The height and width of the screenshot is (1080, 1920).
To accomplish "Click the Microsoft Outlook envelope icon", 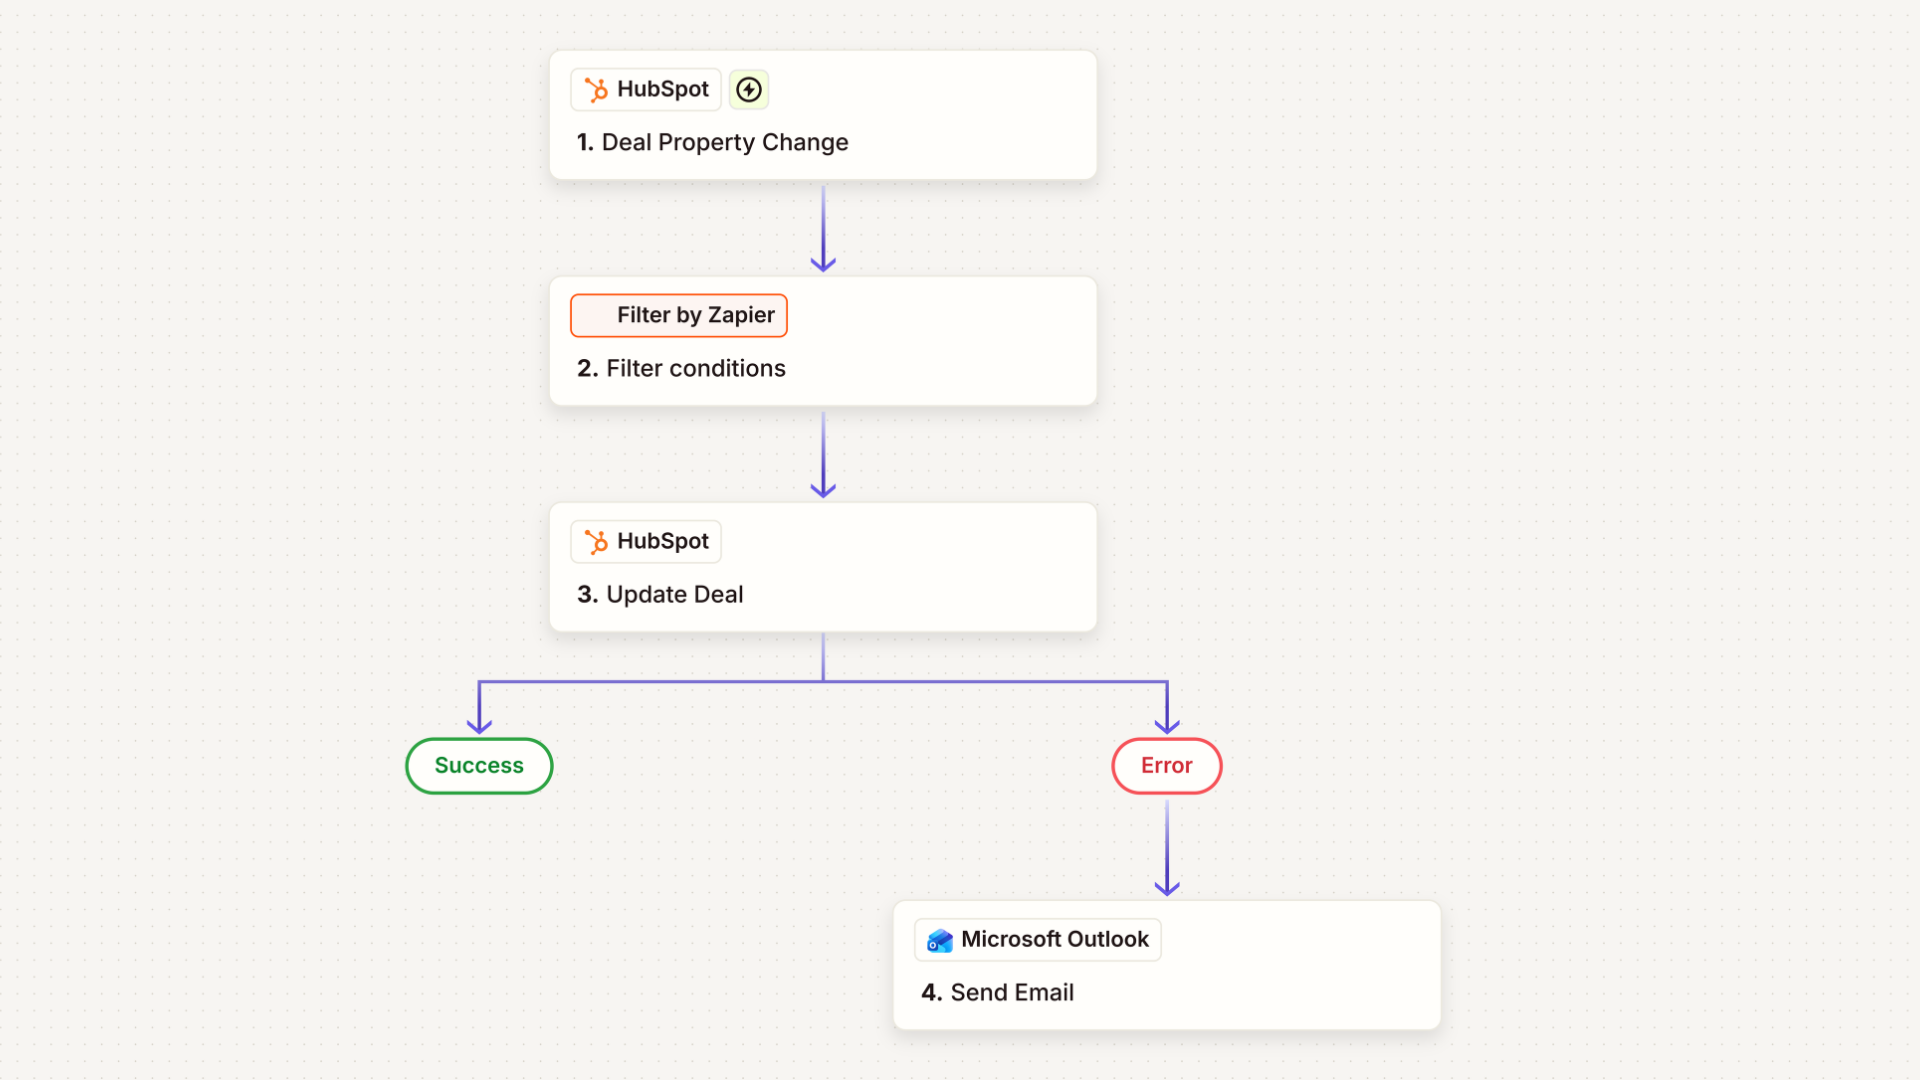I will click(940, 940).
